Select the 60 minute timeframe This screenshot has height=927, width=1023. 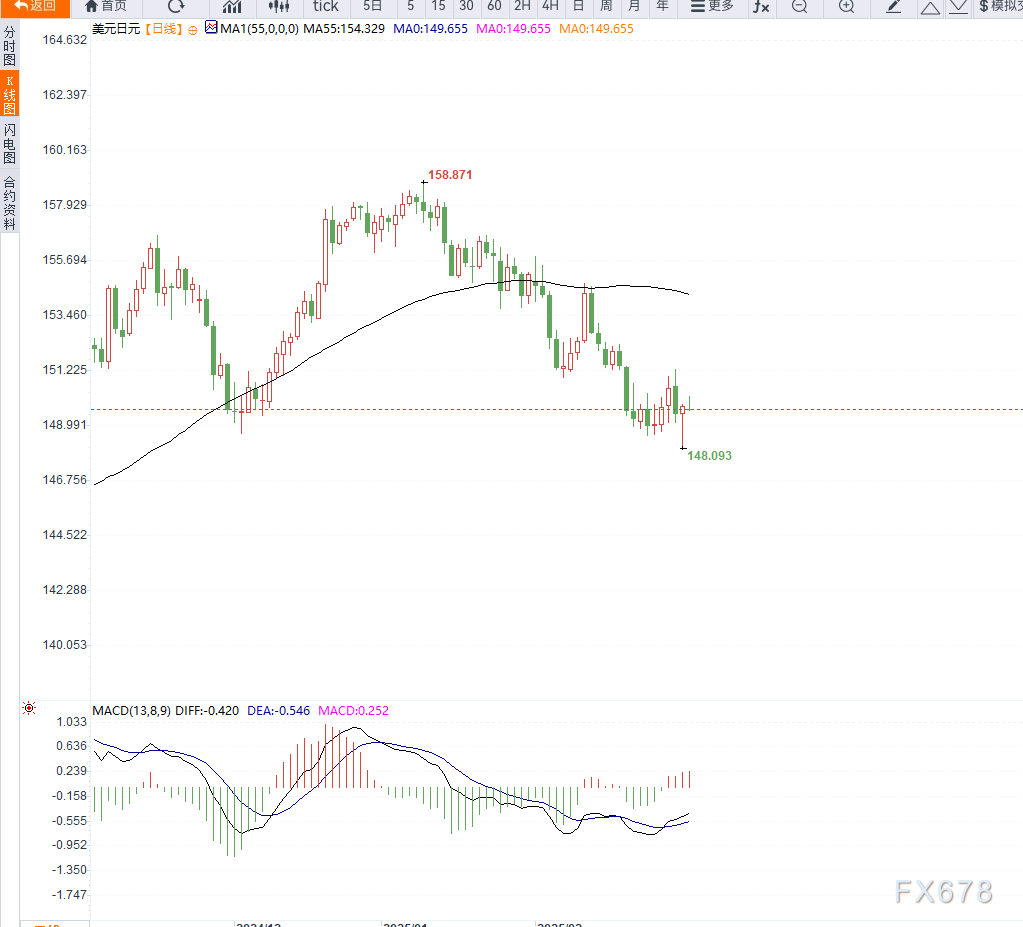(x=495, y=7)
